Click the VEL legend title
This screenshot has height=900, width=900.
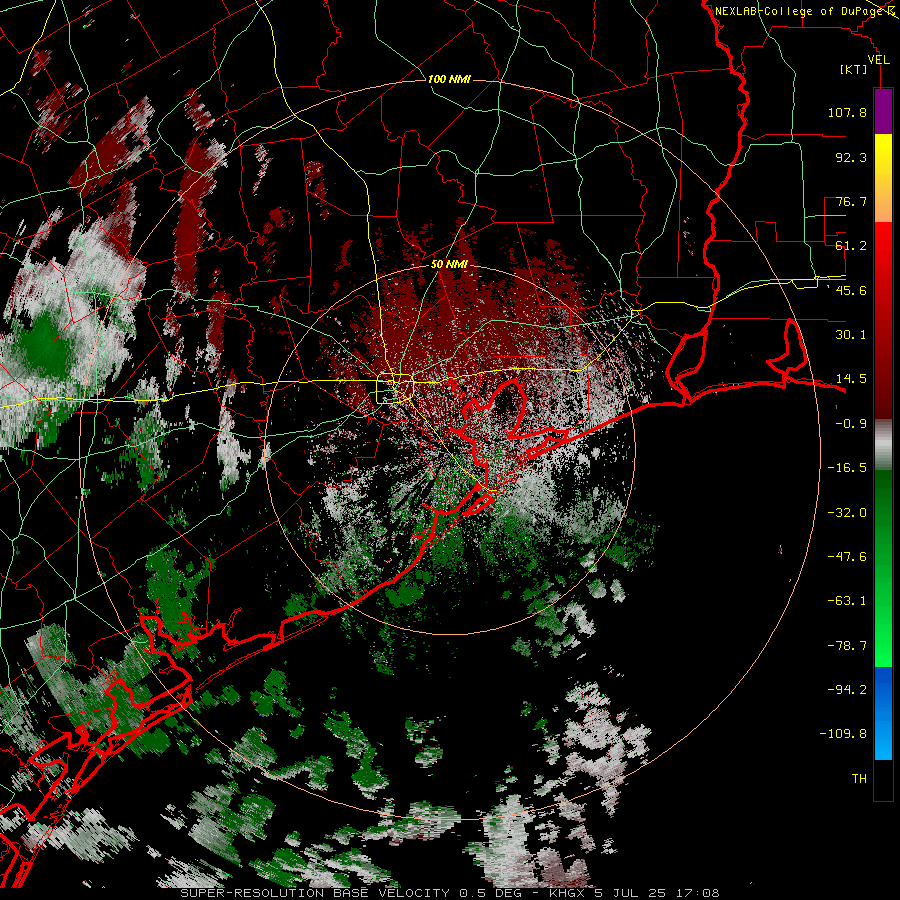point(879,60)
